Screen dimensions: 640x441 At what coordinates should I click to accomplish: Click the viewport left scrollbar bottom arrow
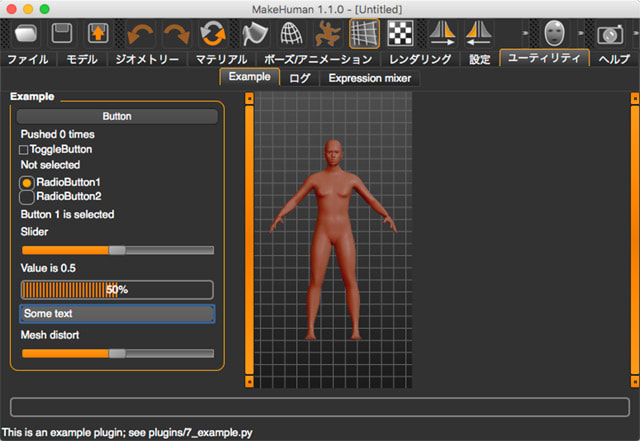pos(249,382)
